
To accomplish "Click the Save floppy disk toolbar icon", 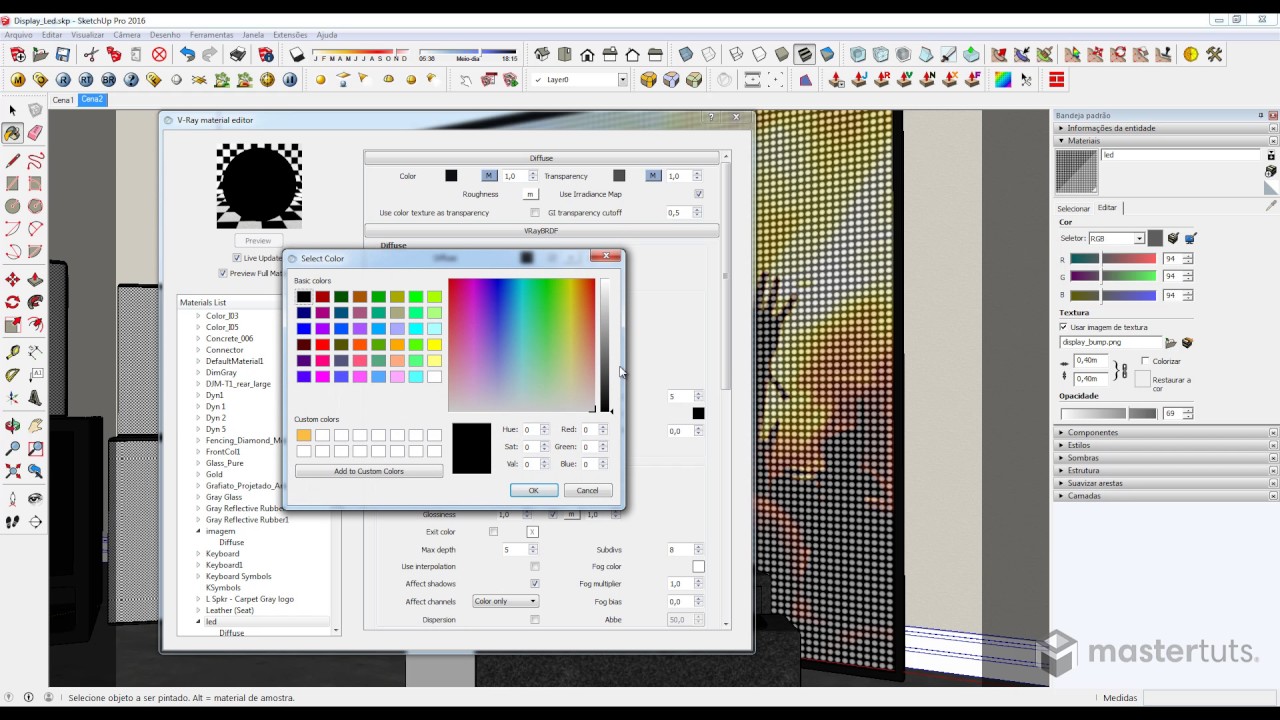I will 63,55.
